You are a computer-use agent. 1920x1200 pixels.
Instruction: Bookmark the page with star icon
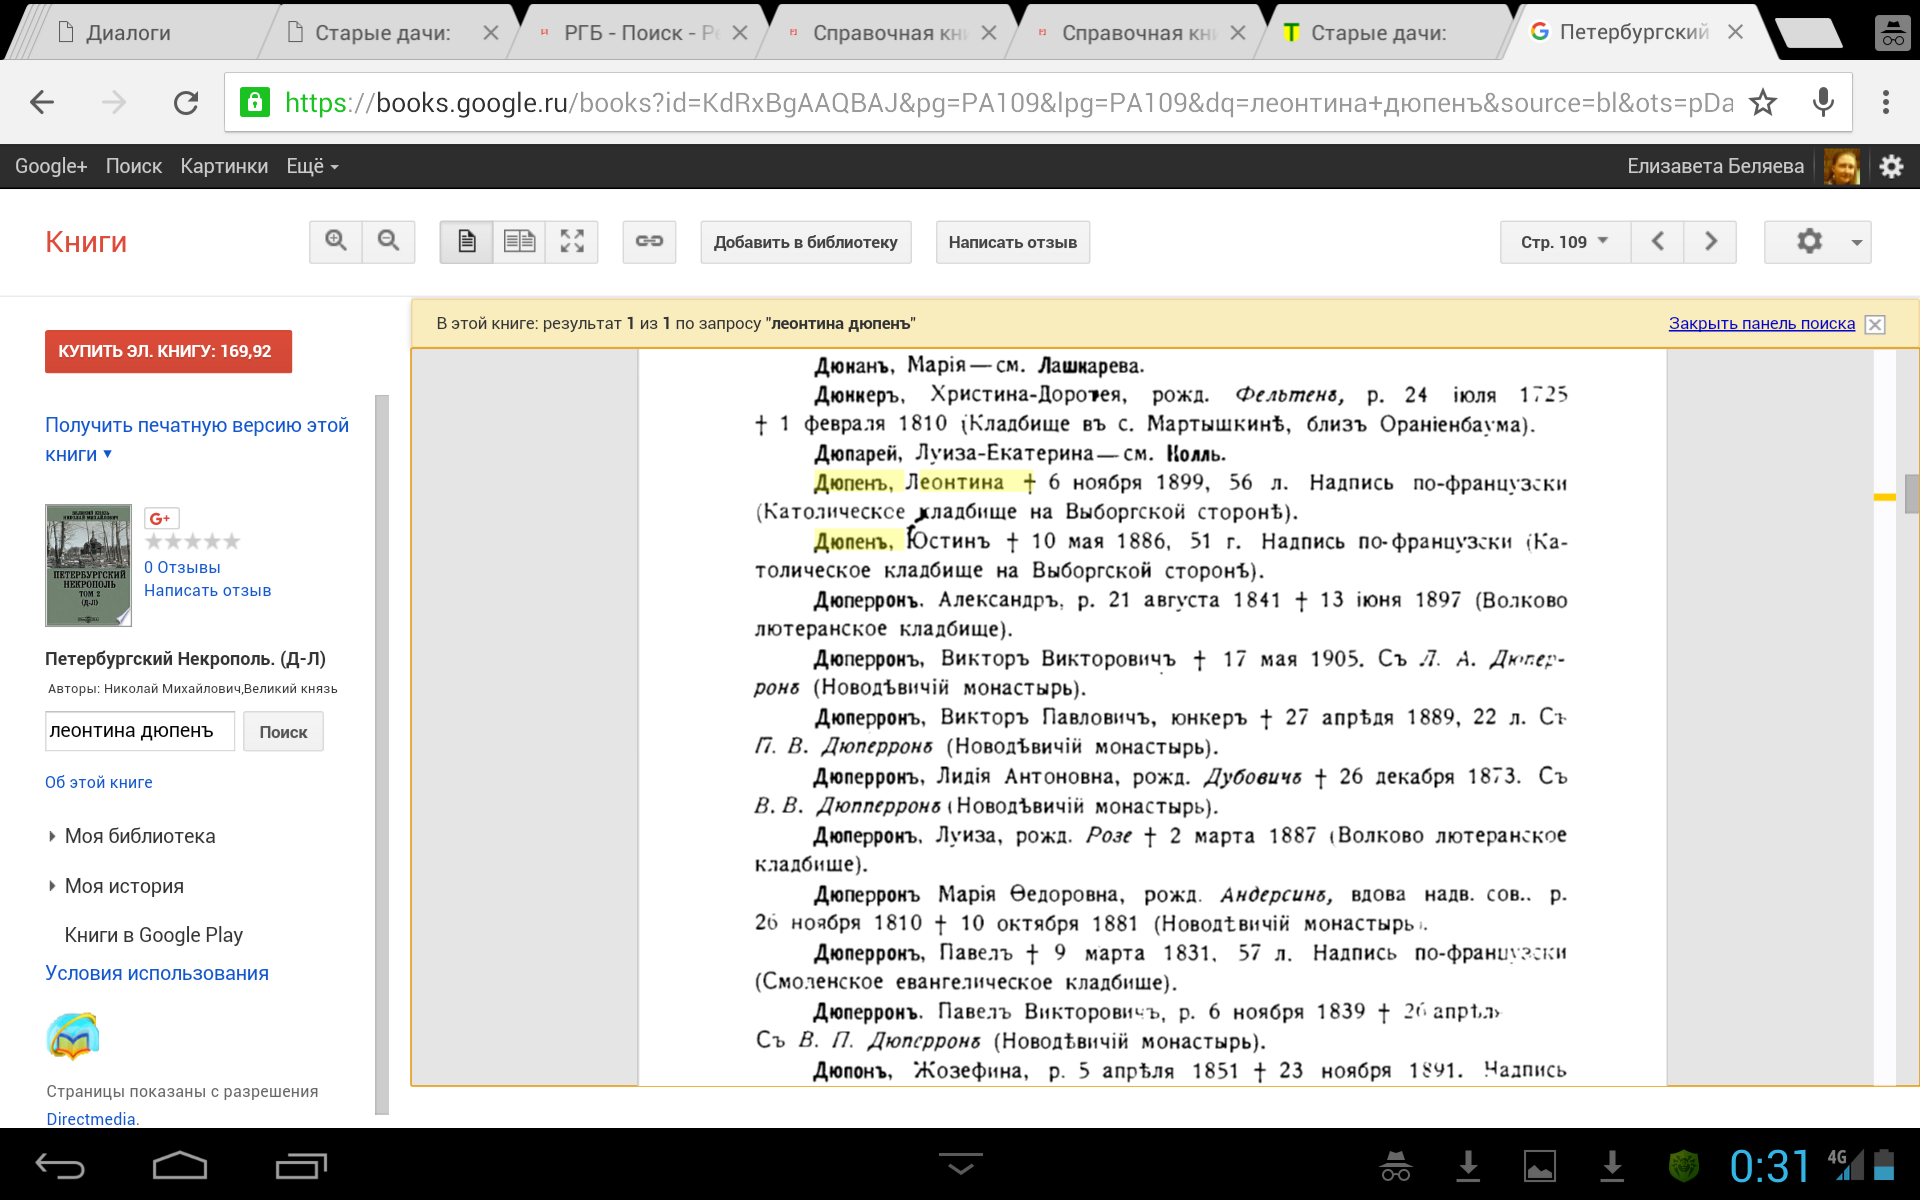1763,102
